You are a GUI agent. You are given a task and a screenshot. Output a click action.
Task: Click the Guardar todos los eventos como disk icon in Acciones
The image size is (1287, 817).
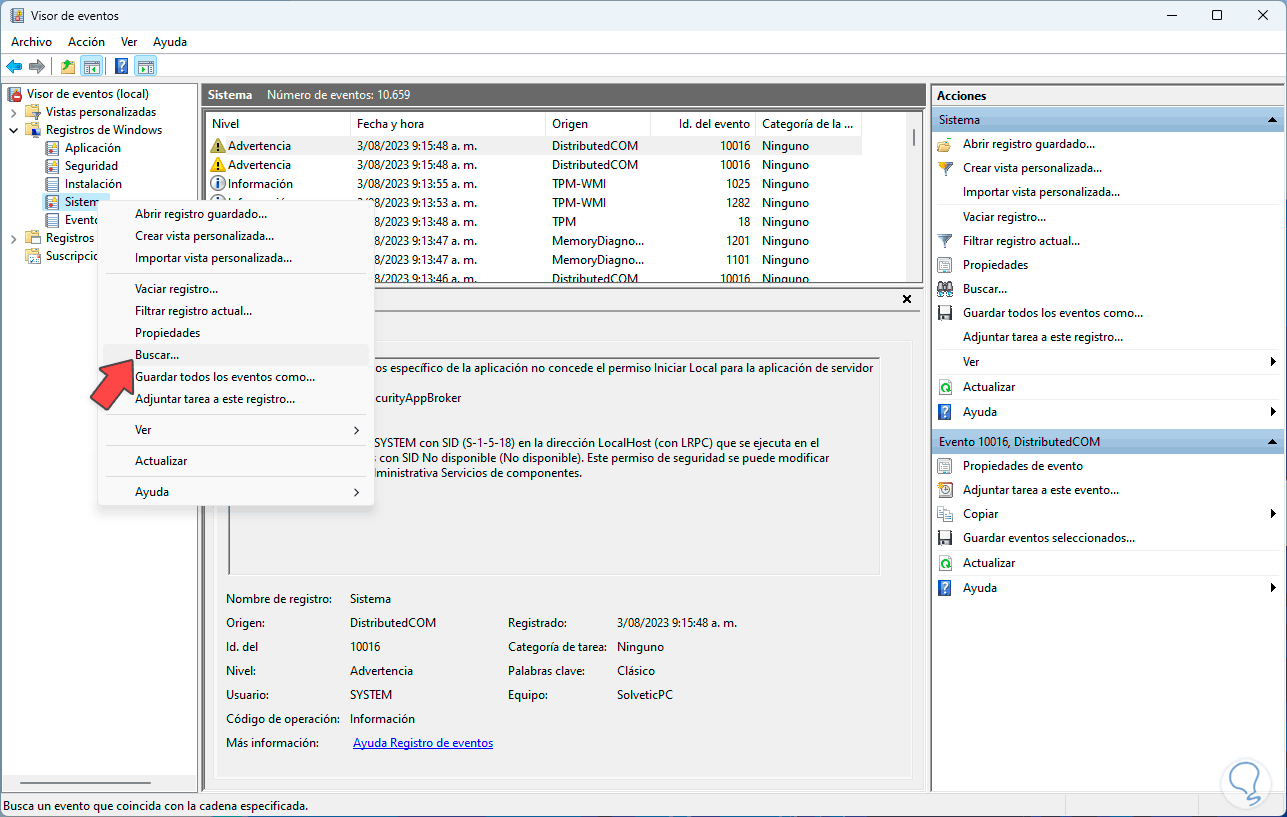click(x=945, y=313)
